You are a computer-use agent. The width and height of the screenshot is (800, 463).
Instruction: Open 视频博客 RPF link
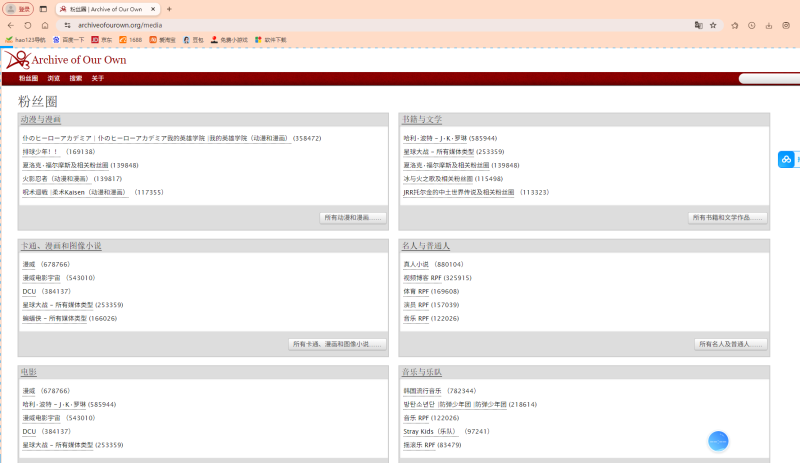coord(422,278)
